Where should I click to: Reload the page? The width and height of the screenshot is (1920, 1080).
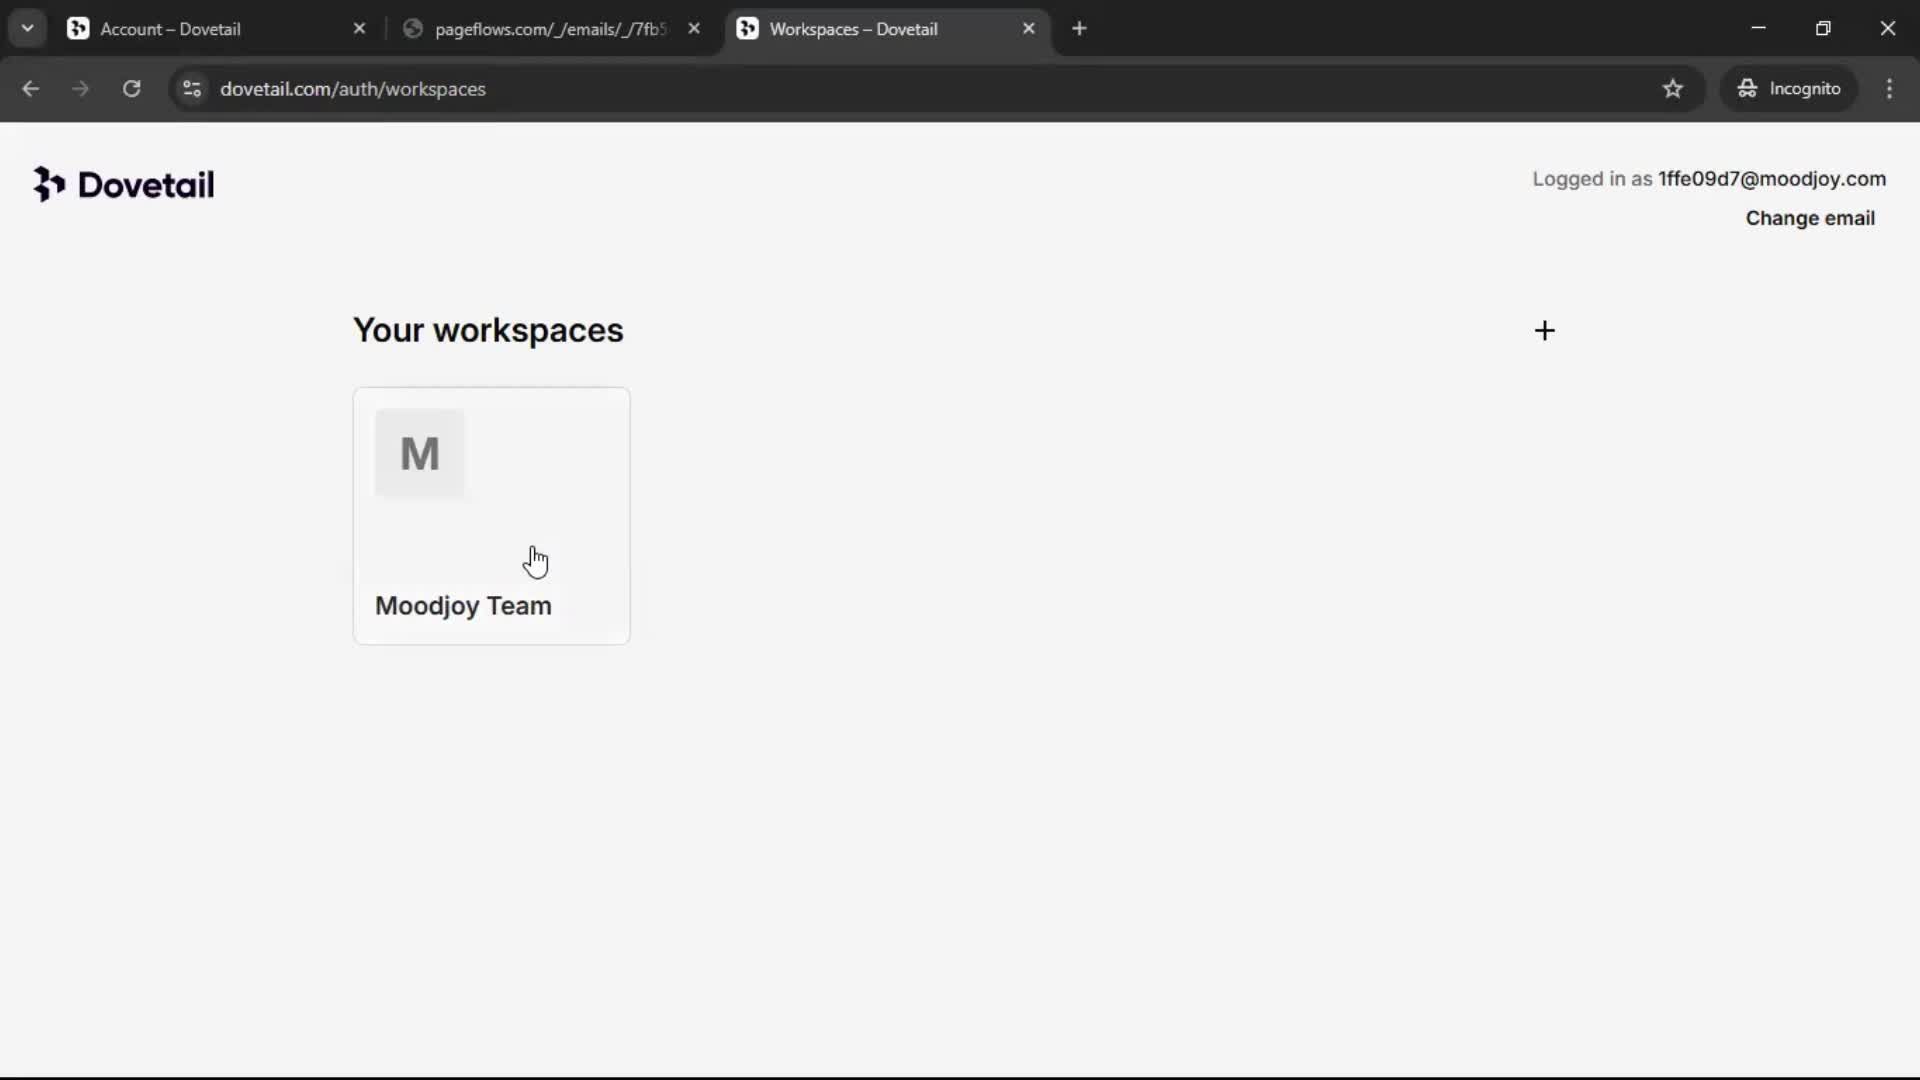click(x=131, y=89)
